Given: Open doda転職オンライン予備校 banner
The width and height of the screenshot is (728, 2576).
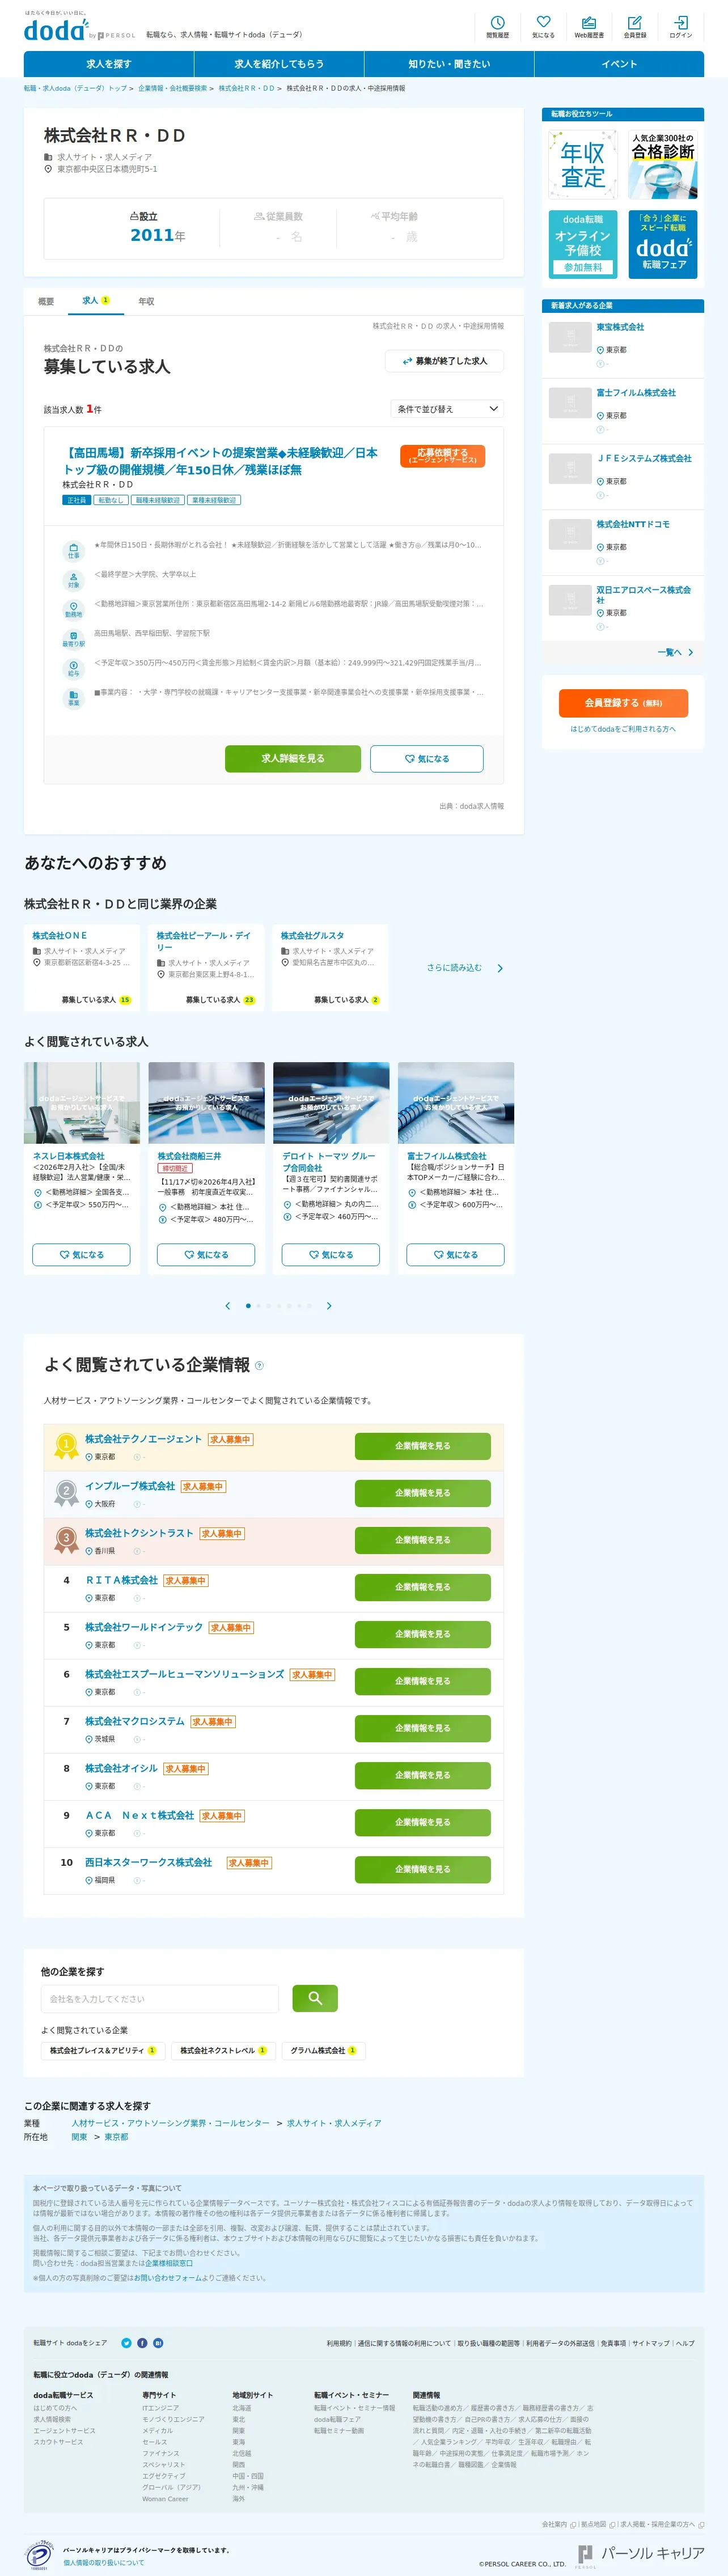Looking at the screenshot, I should [583, 244].
